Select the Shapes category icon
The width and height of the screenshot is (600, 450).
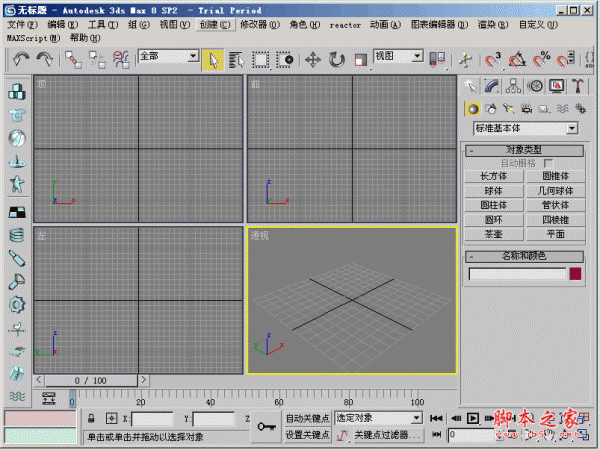pyautogui.click(x=491, y=109)
